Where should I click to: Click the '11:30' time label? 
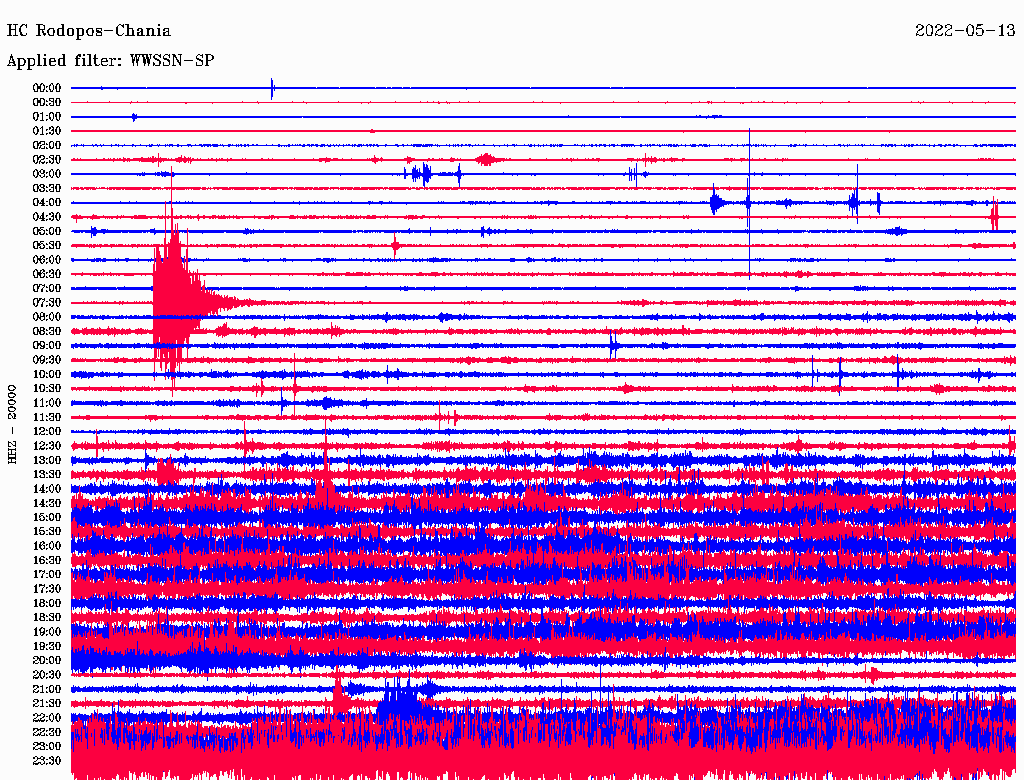coord(47,417)
